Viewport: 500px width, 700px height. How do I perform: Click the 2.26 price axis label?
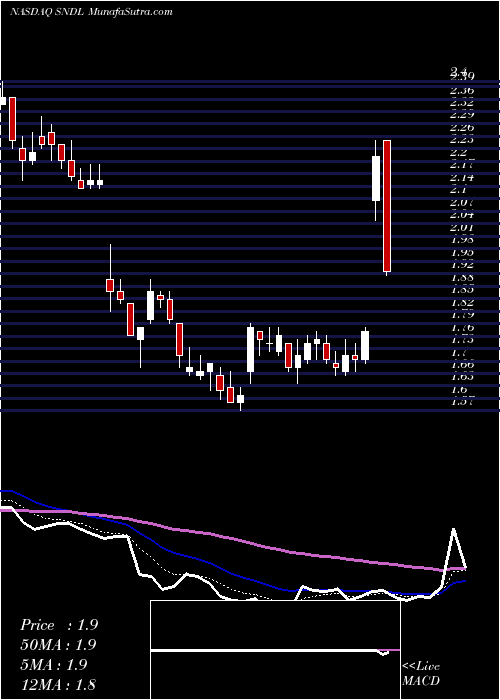[462, 128]
